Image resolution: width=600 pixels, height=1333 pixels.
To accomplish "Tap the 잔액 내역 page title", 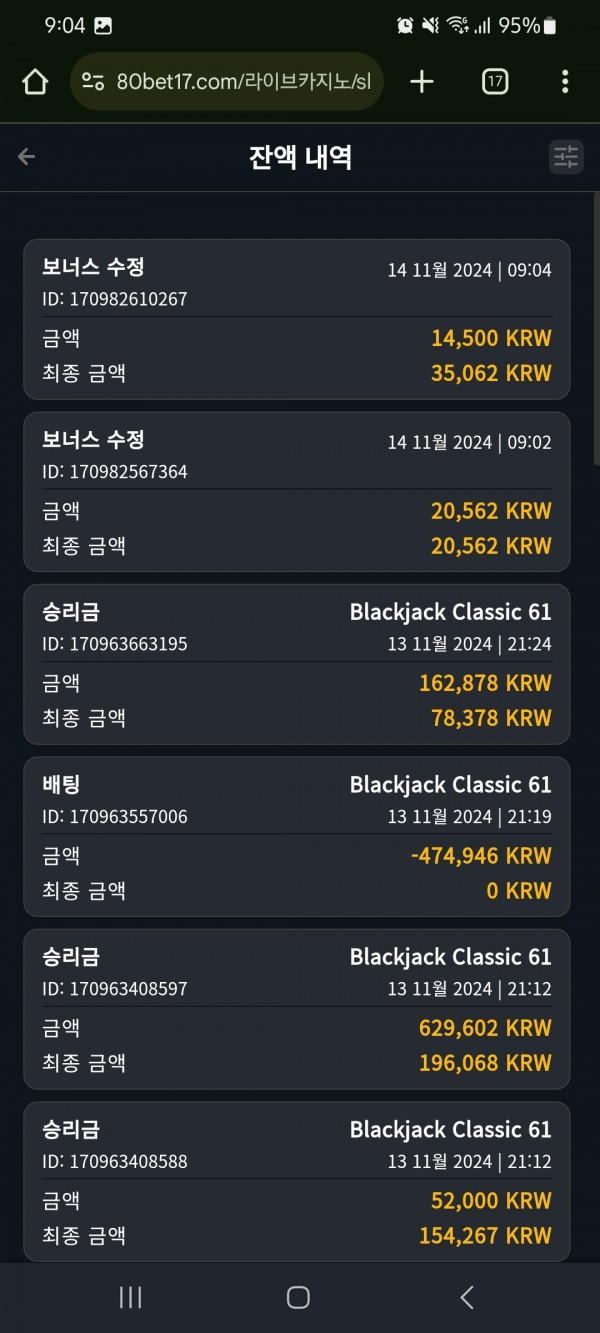I will click(300, 157).
